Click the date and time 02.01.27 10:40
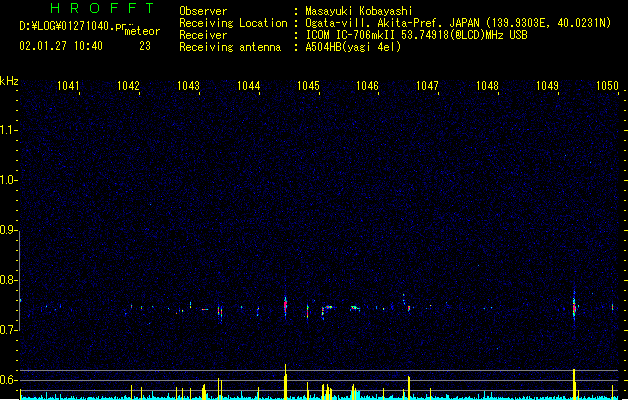This screenshot has width=629, height=400. pyautogui.click(x=61, y=46)
